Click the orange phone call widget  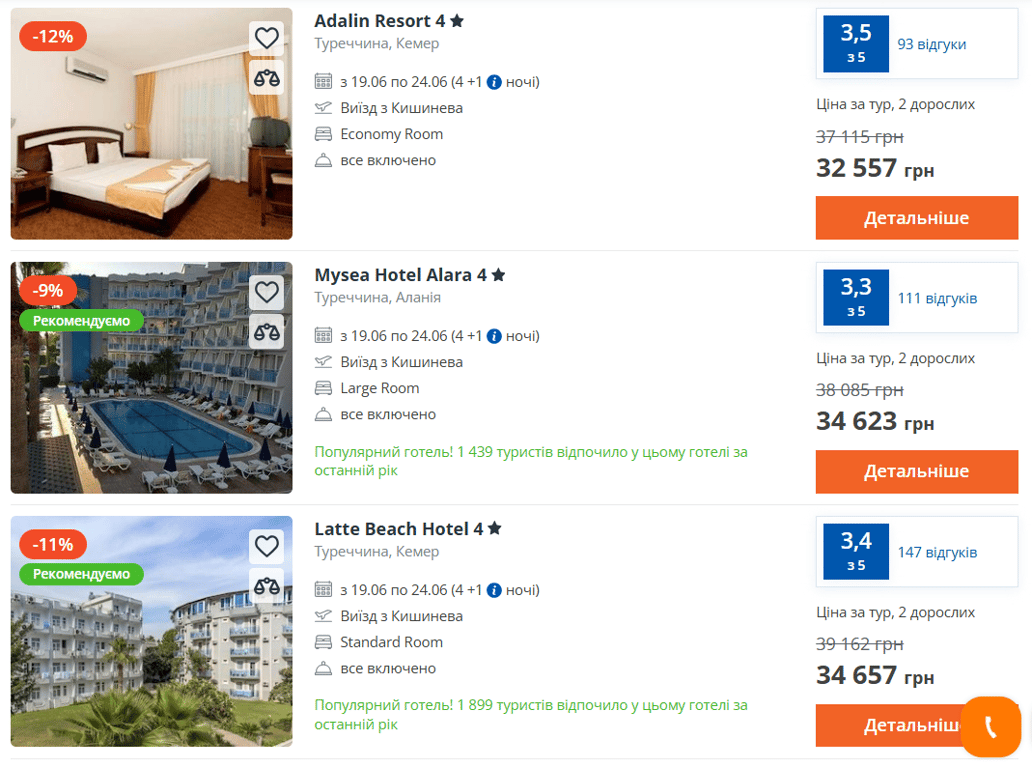(x=990, y=726)
